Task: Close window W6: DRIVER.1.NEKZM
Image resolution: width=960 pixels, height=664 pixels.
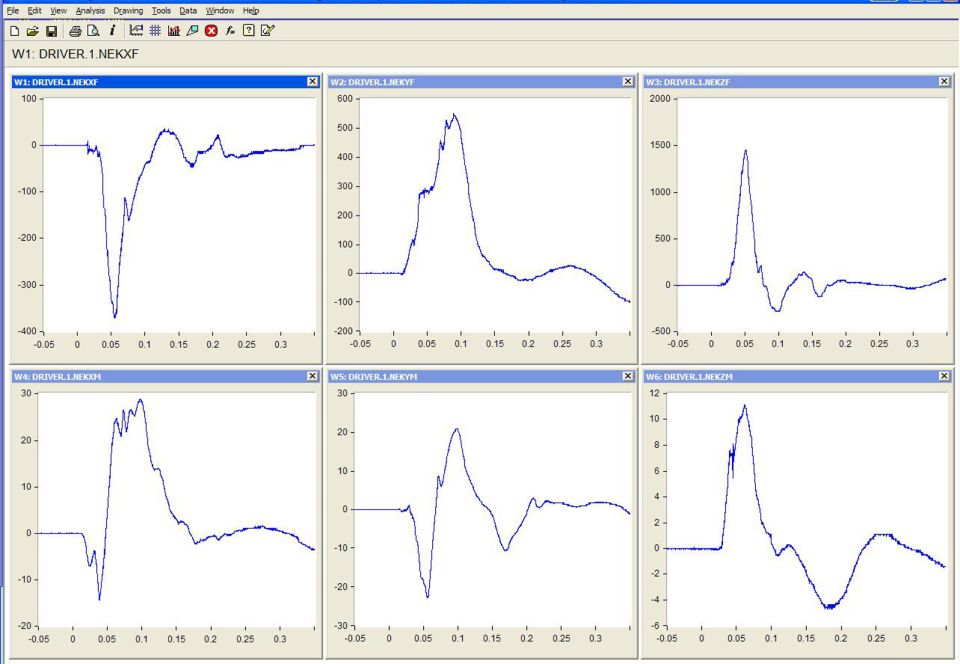Action: (944, 376)
